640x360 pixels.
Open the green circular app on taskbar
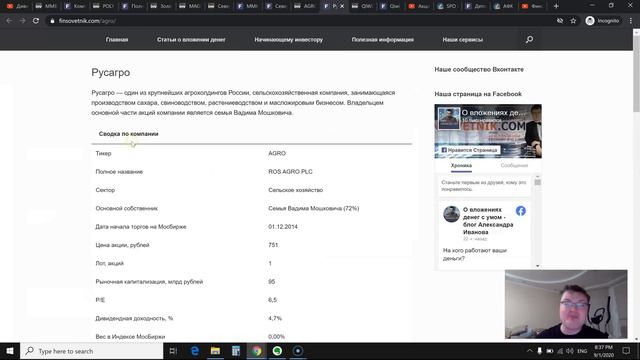(x=277, y=351)
